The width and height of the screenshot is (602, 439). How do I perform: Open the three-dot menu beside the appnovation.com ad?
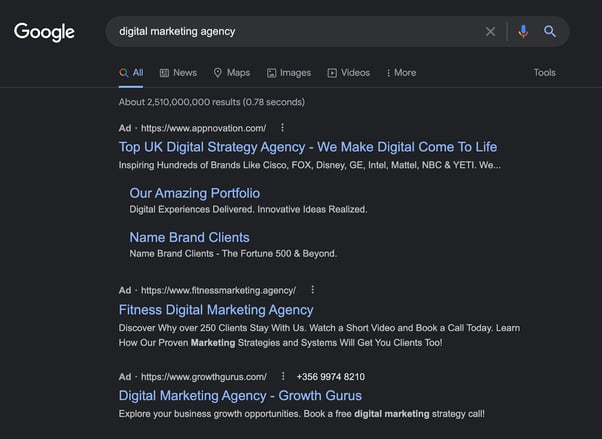pyautogui.click(x=282, y=128)
